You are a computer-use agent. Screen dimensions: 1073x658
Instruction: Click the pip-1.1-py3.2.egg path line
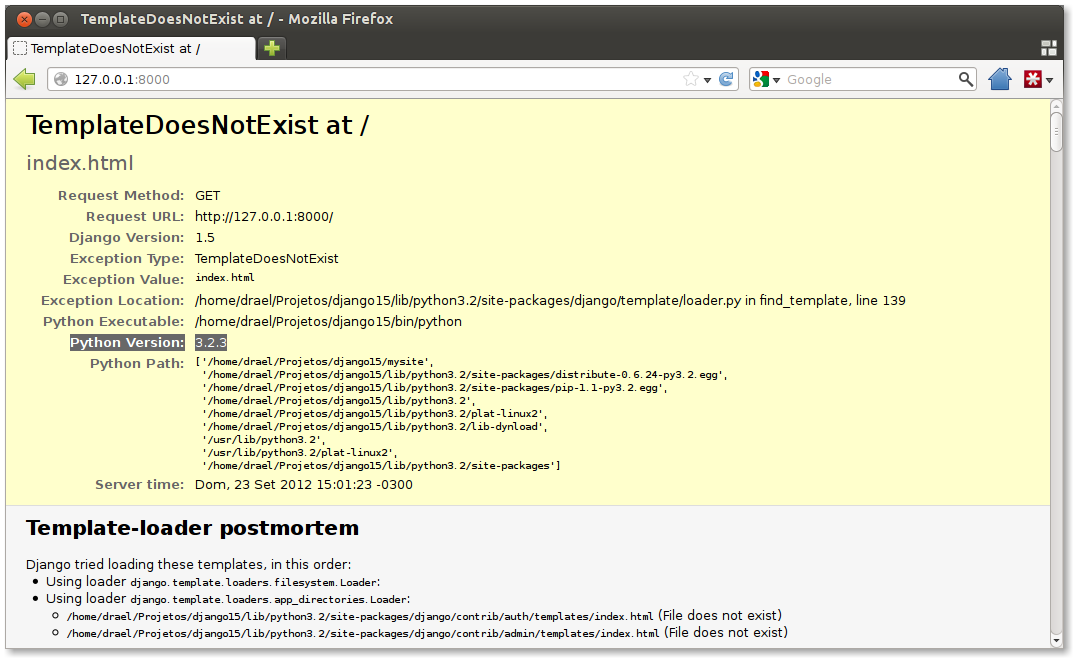(434, 388)
